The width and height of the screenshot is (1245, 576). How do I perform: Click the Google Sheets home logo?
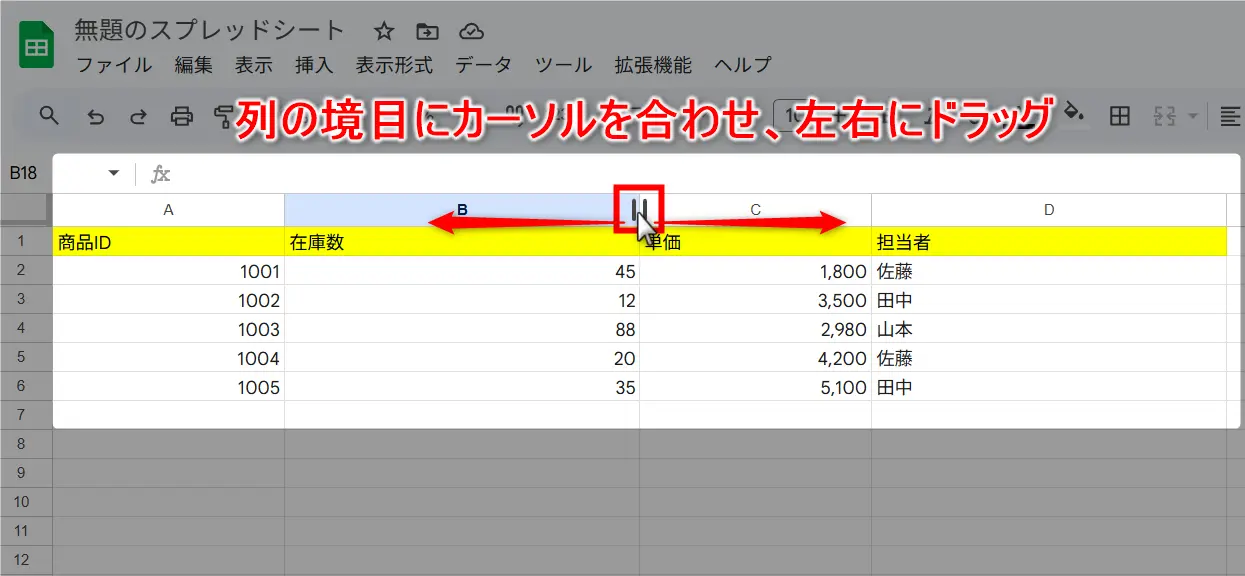coord(37,47)
